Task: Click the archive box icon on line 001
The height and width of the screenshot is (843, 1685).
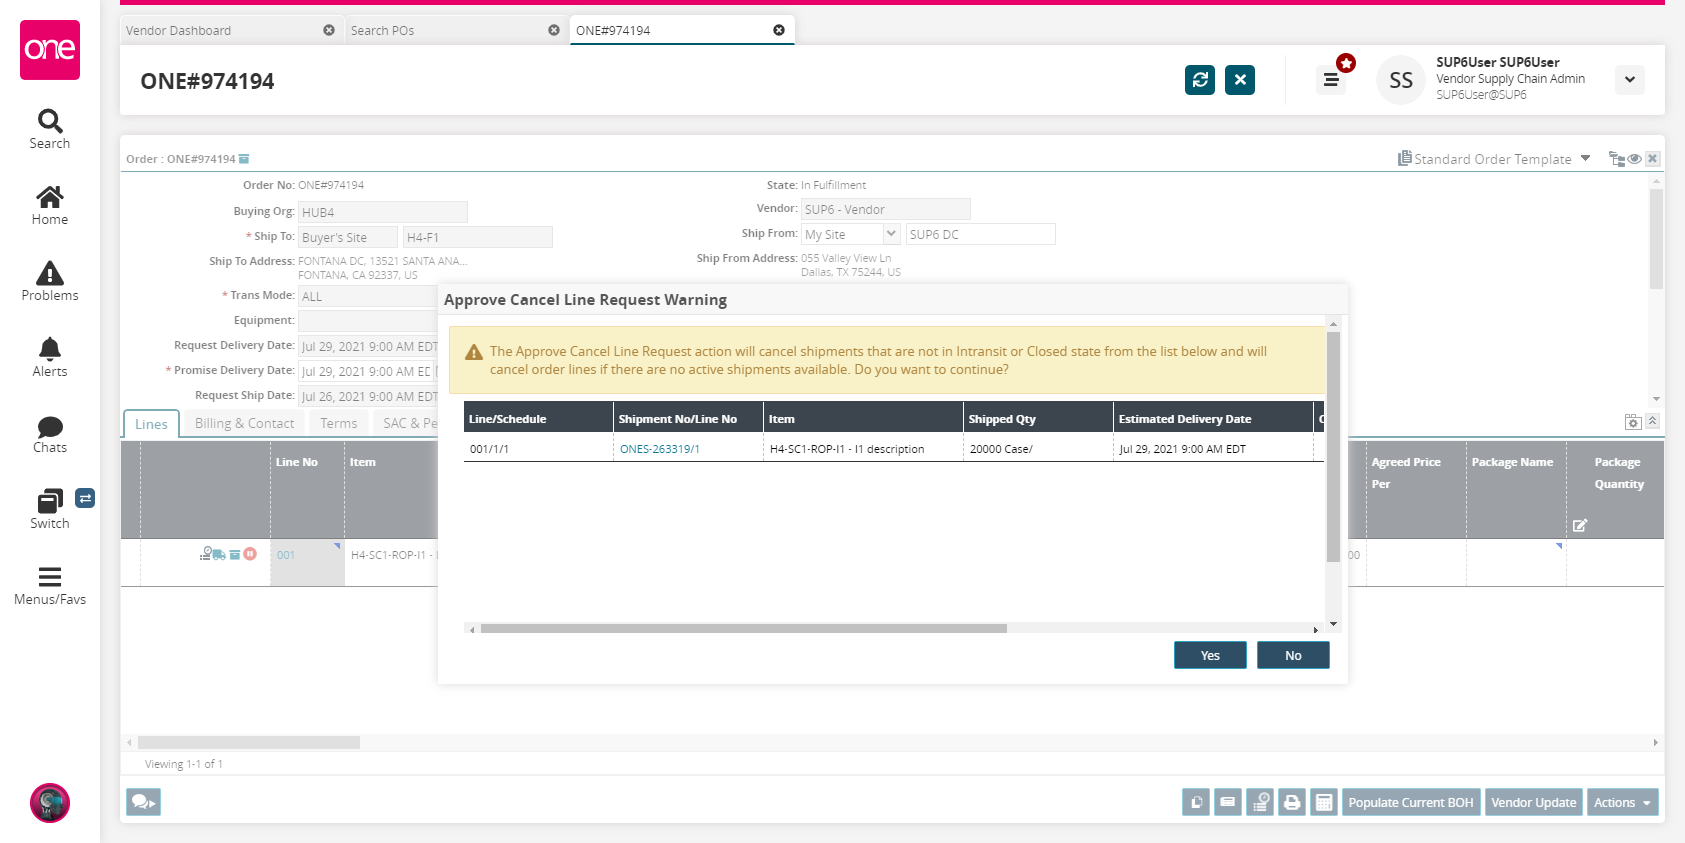Action: (x=235, y=554)
